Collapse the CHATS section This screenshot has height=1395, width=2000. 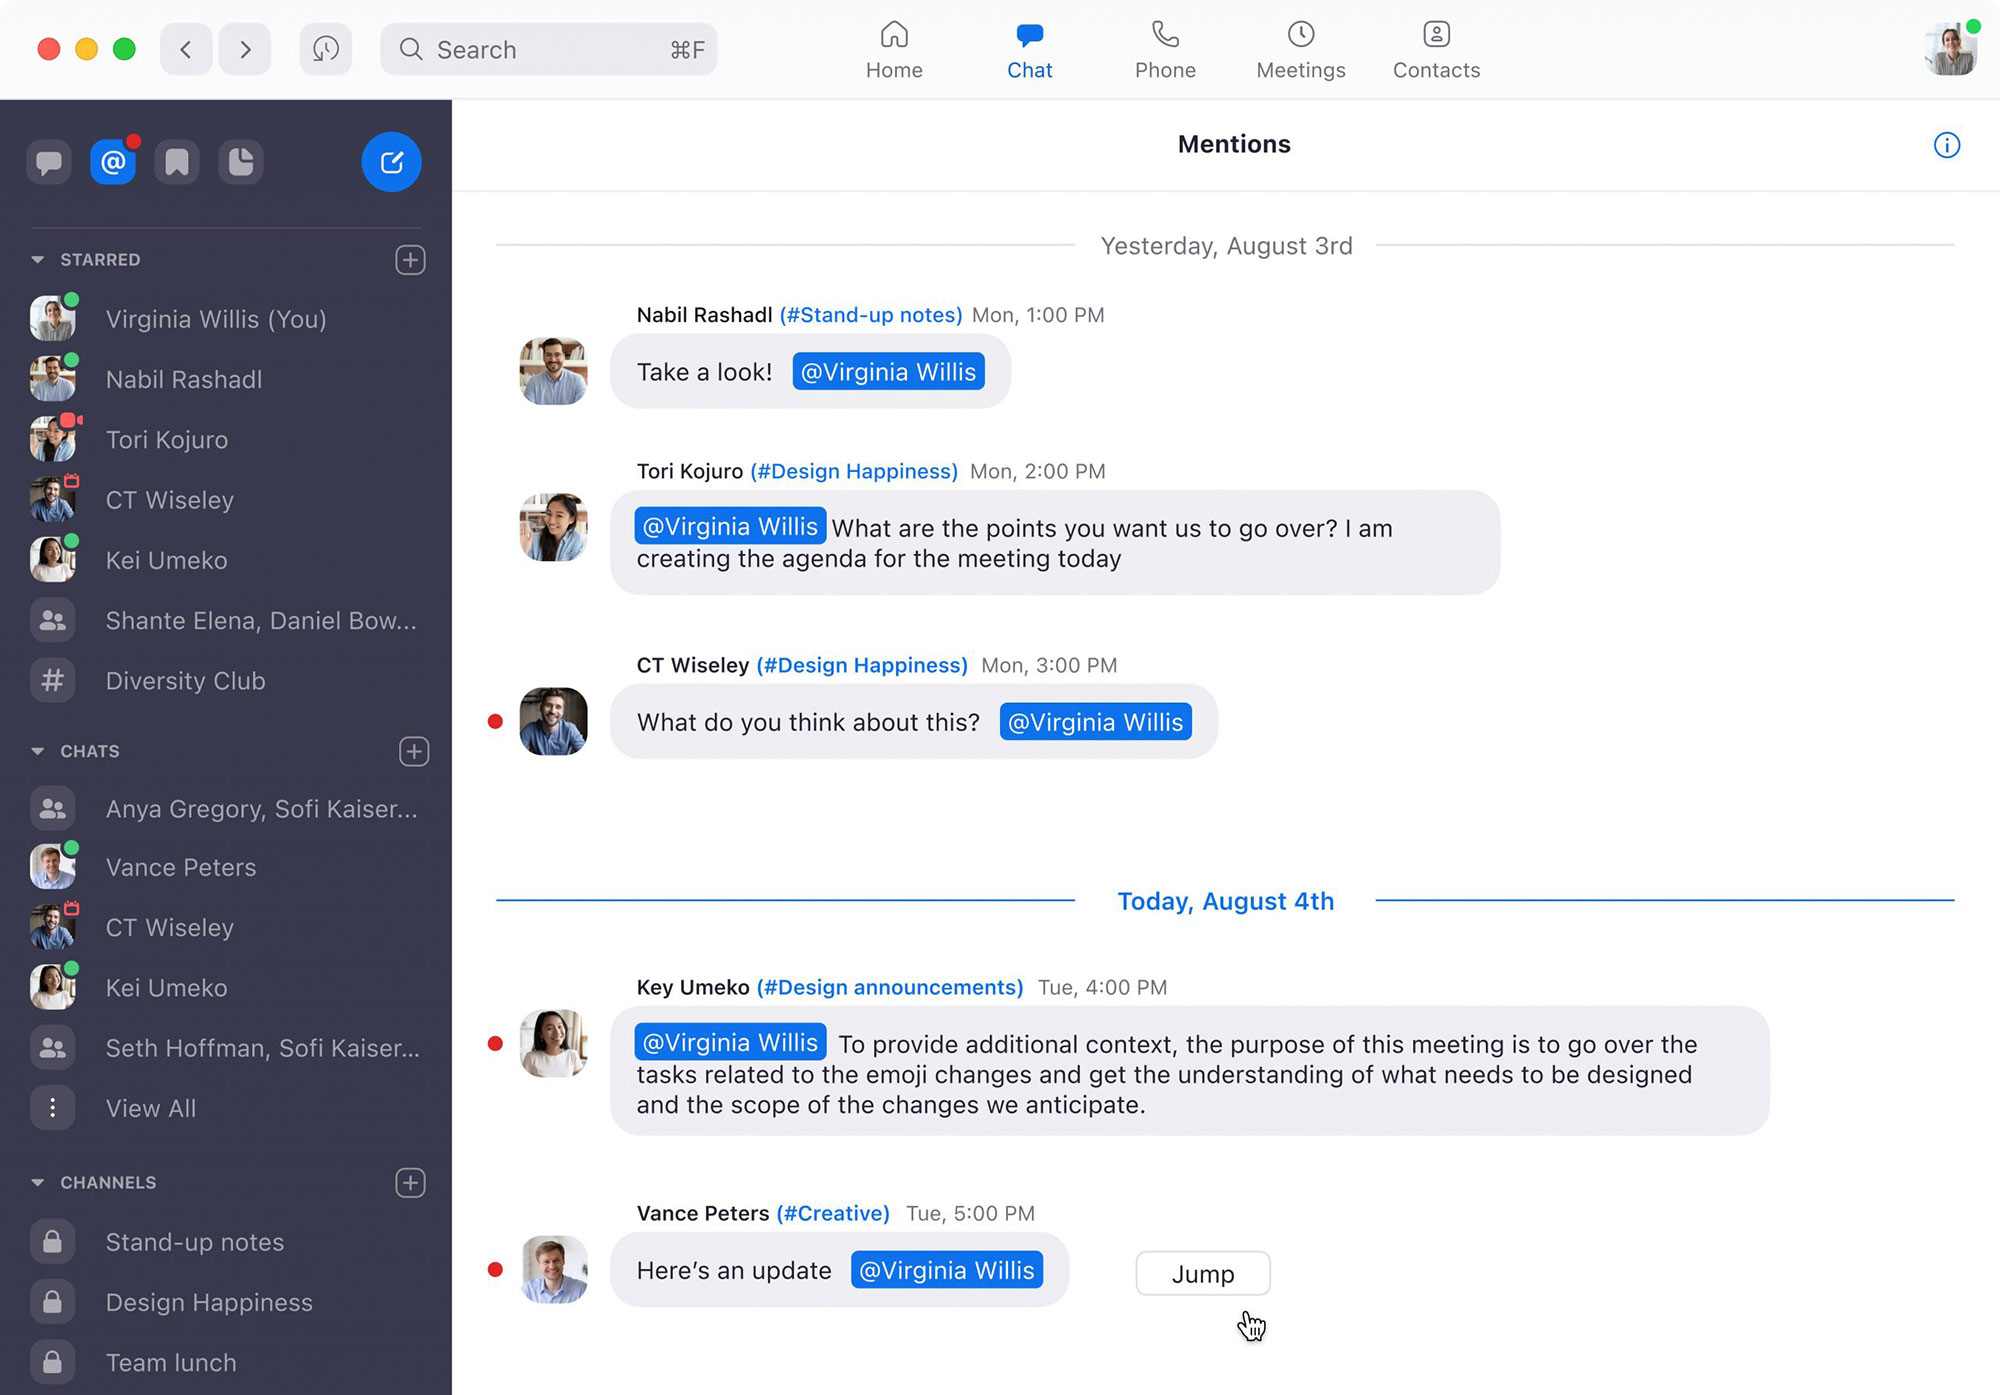(x=38, y=751)
